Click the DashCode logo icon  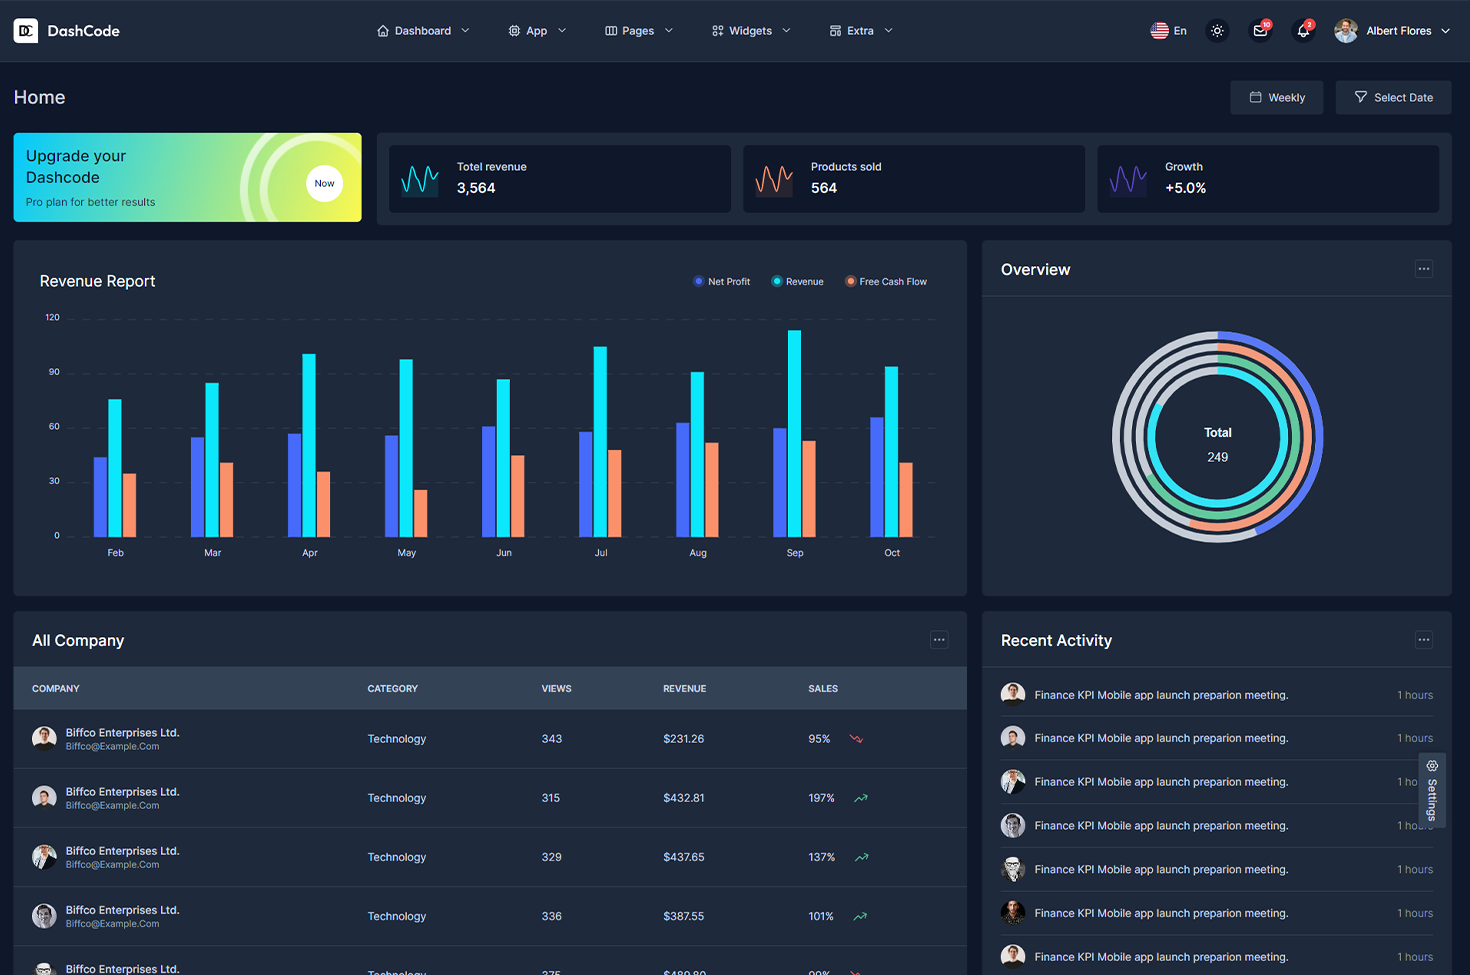coord(26,31)
